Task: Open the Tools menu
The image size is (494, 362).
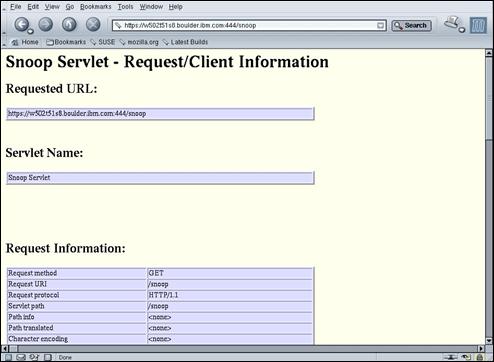Action: 125,7
